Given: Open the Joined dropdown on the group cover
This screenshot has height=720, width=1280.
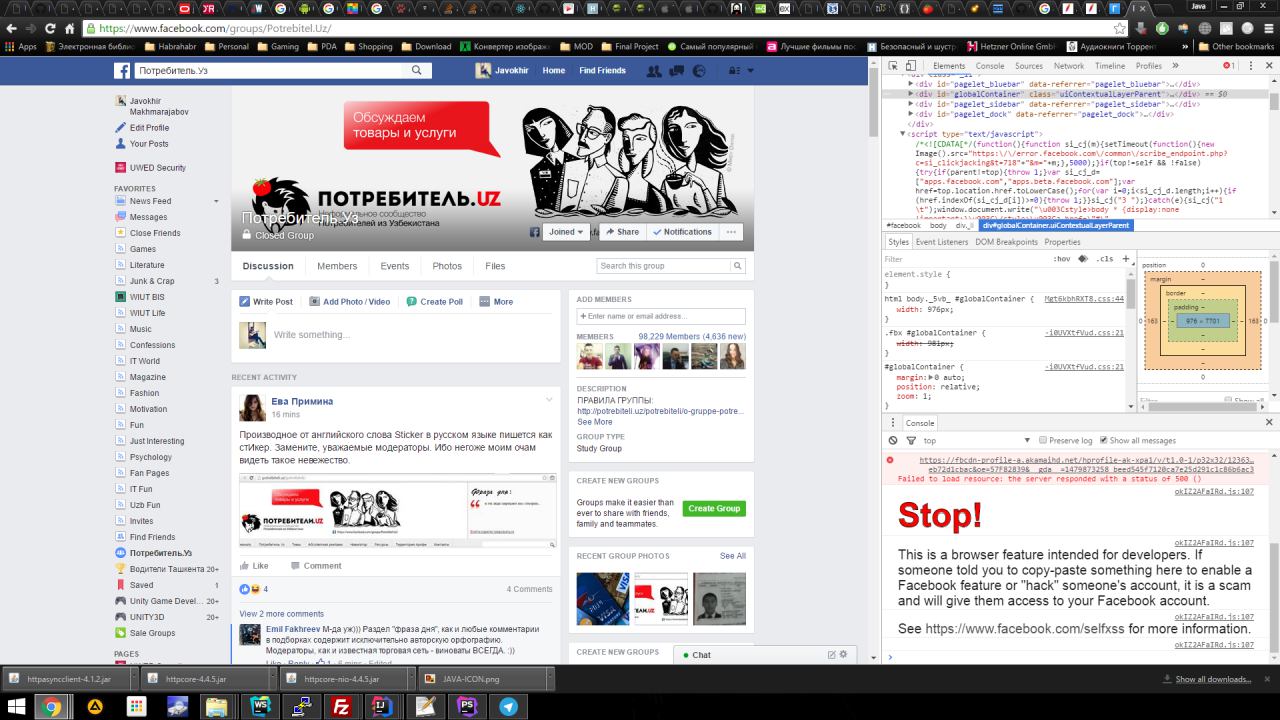Looking at the screenshot, I should (567, 232).
